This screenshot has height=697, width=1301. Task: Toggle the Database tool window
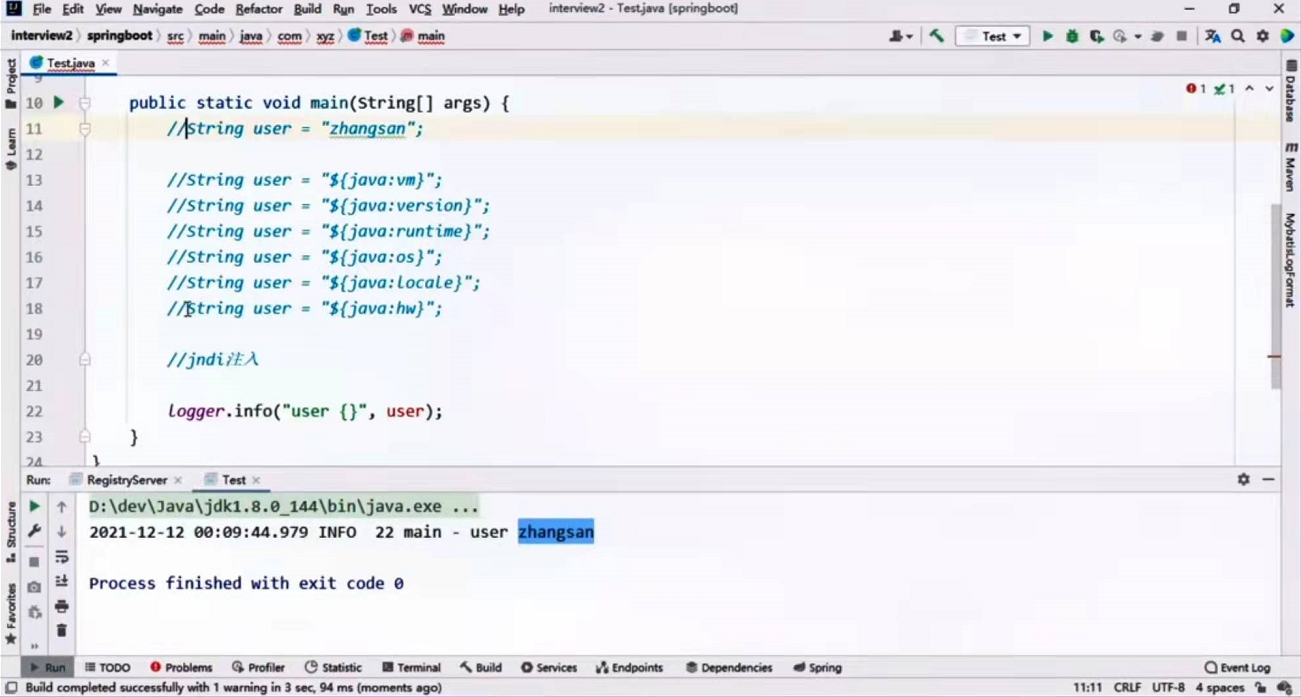pyautogui.click(x=1290, y=90)
